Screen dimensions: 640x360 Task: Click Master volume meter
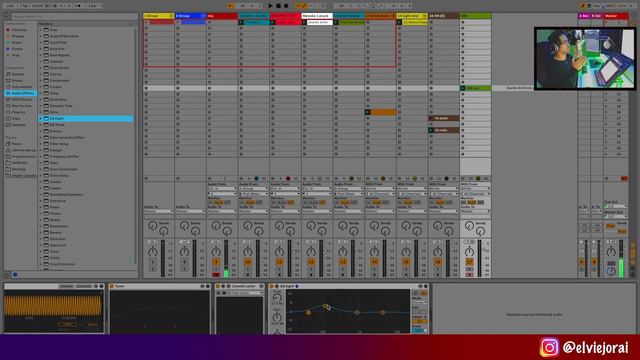point(621,258)
